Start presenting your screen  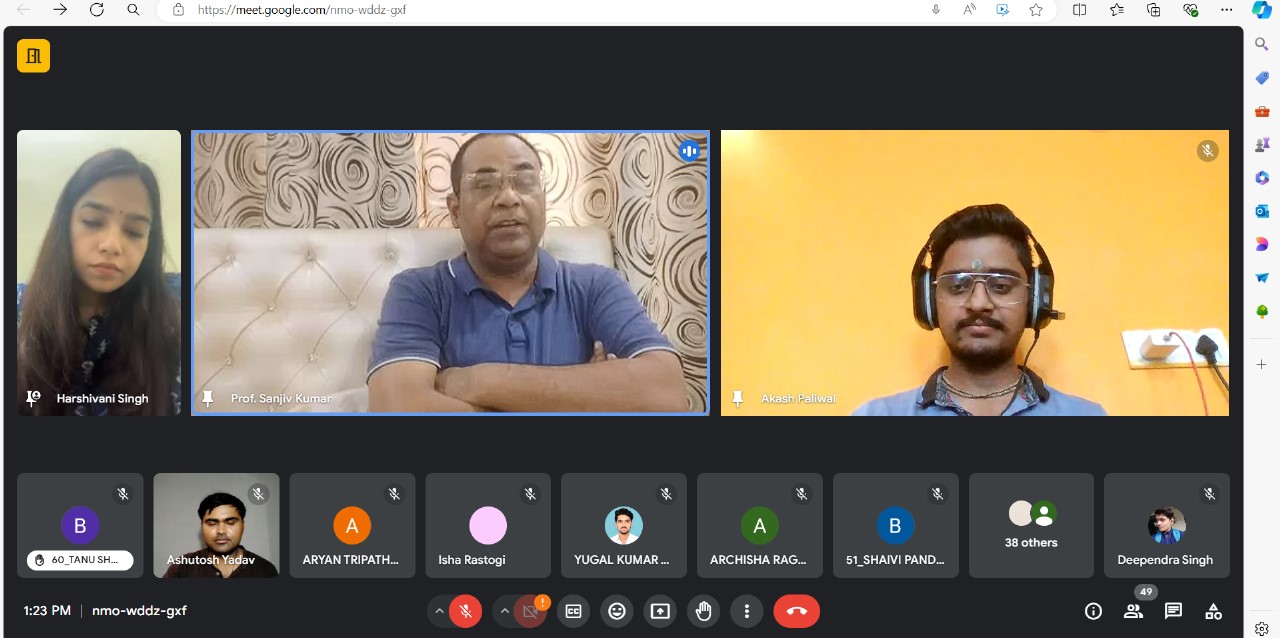660,611
